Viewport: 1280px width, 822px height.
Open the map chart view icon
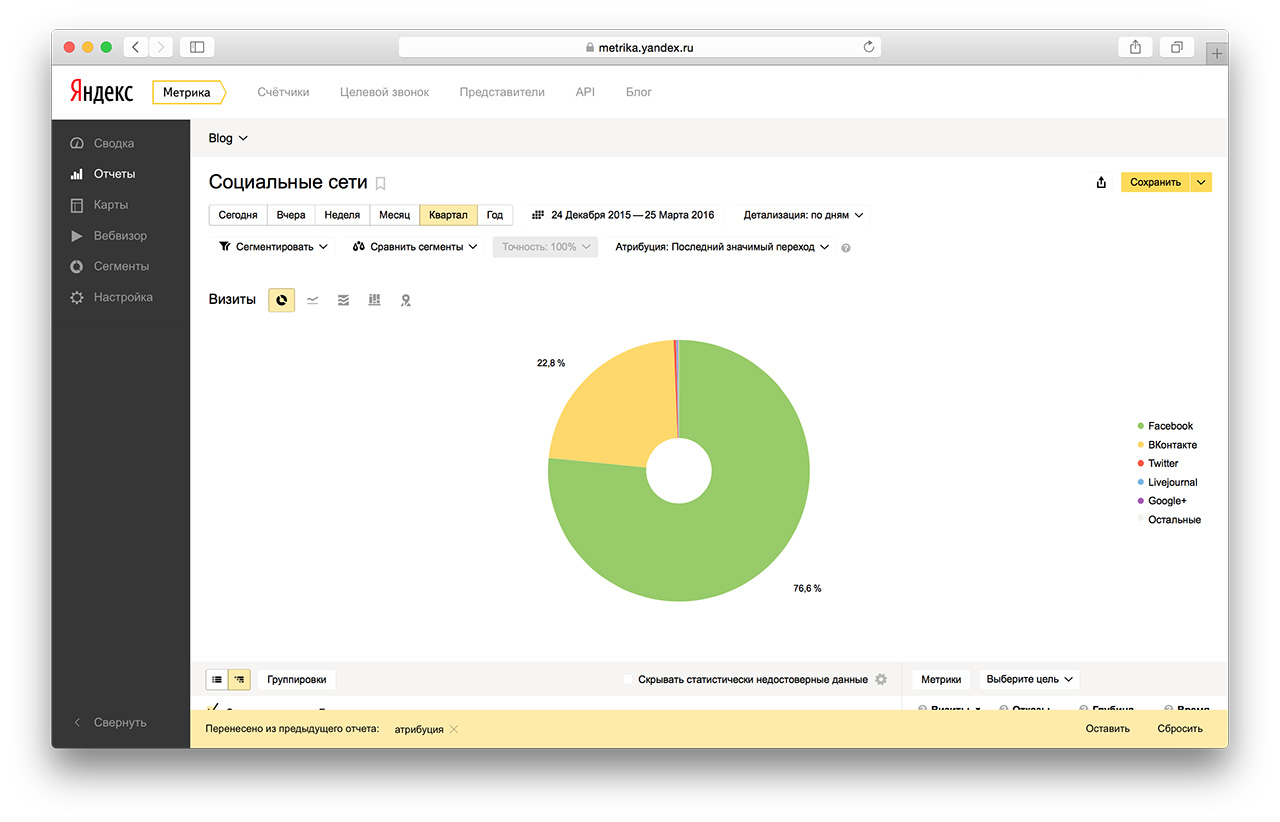tap(406, 300)
